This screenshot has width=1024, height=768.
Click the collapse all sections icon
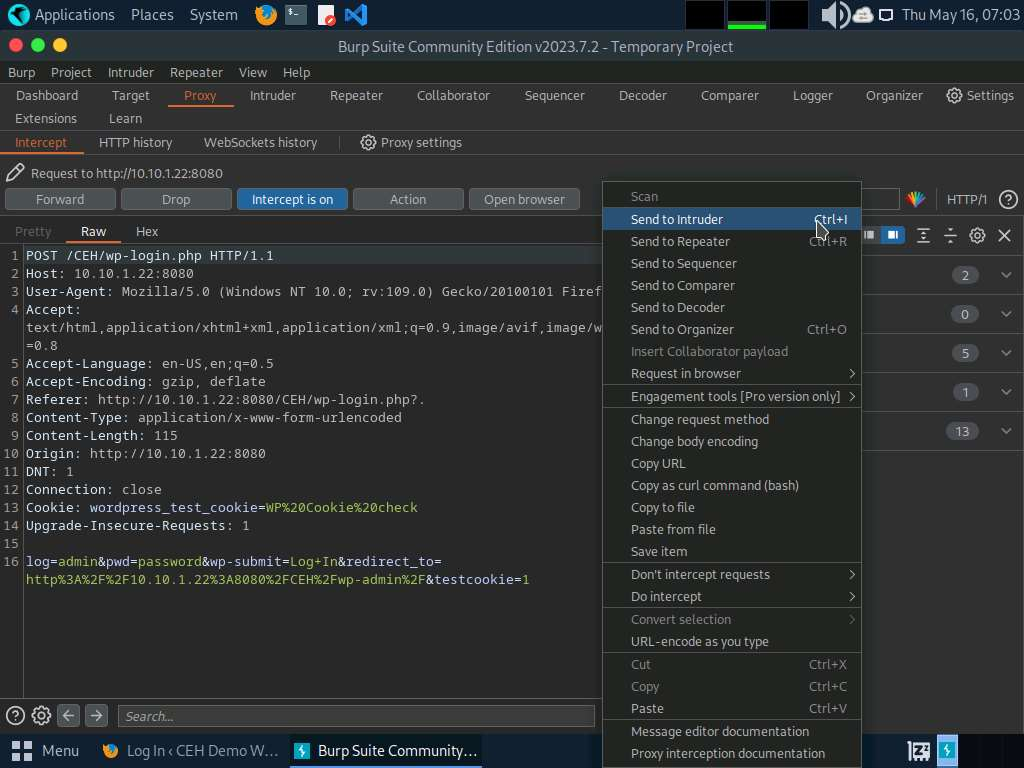[950, 235]
